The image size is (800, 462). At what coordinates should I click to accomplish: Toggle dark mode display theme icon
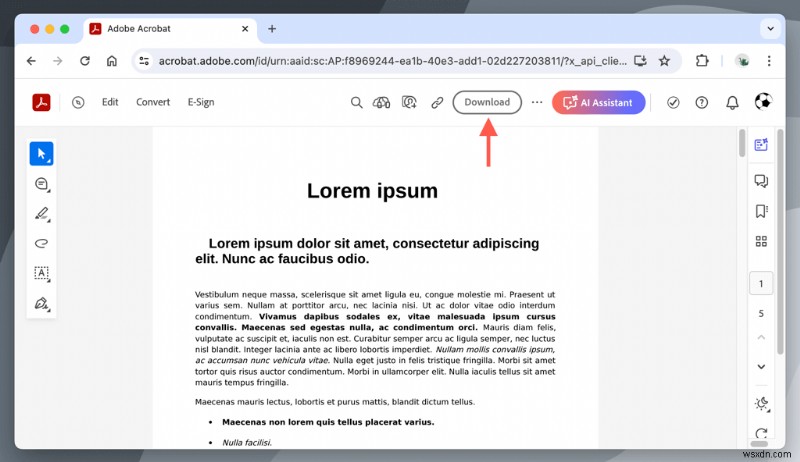[x=761, y=404]
